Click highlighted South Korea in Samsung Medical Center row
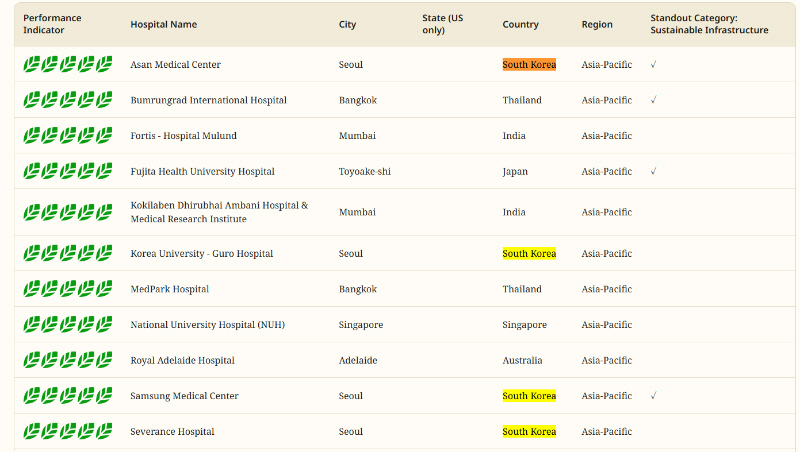The image size is (800, 452). pyautogui.click(x=529, y=396)
